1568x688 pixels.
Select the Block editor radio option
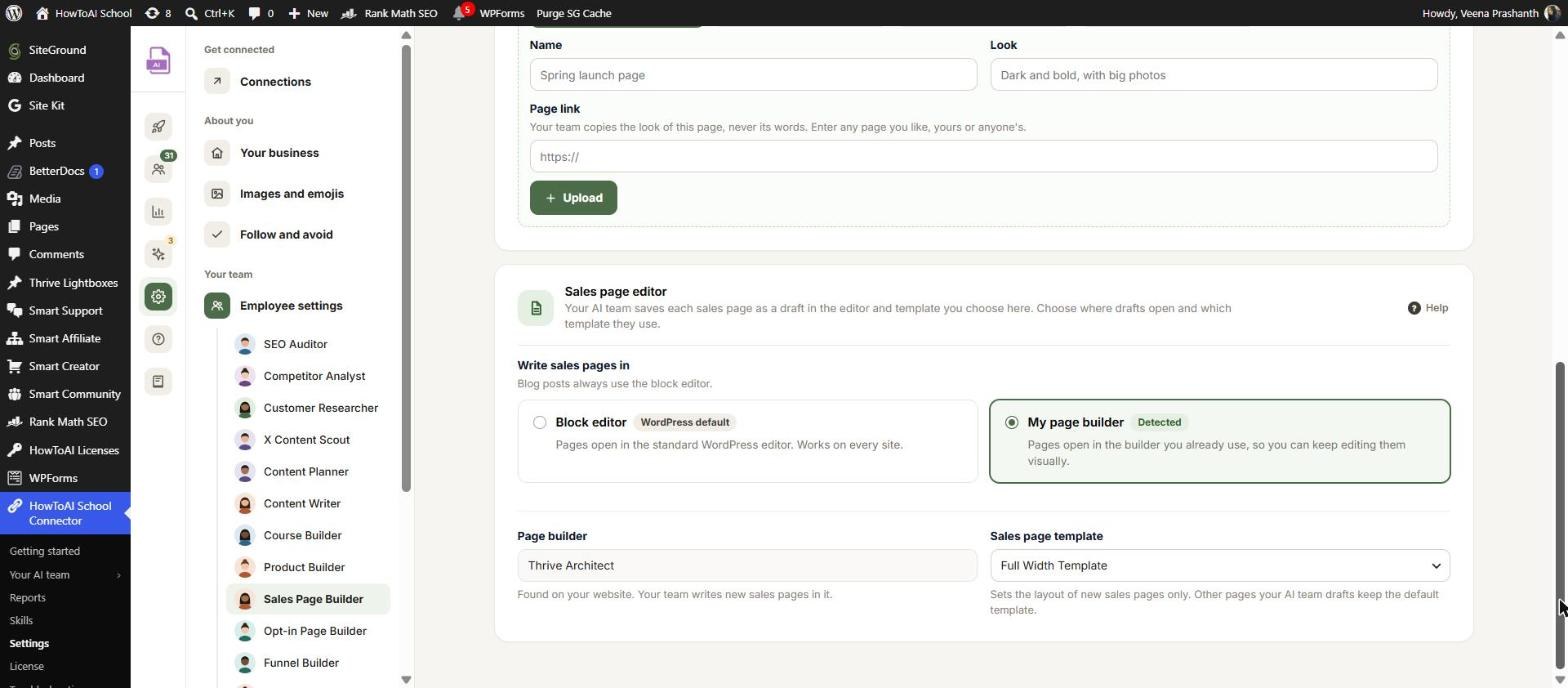(540, 423)
